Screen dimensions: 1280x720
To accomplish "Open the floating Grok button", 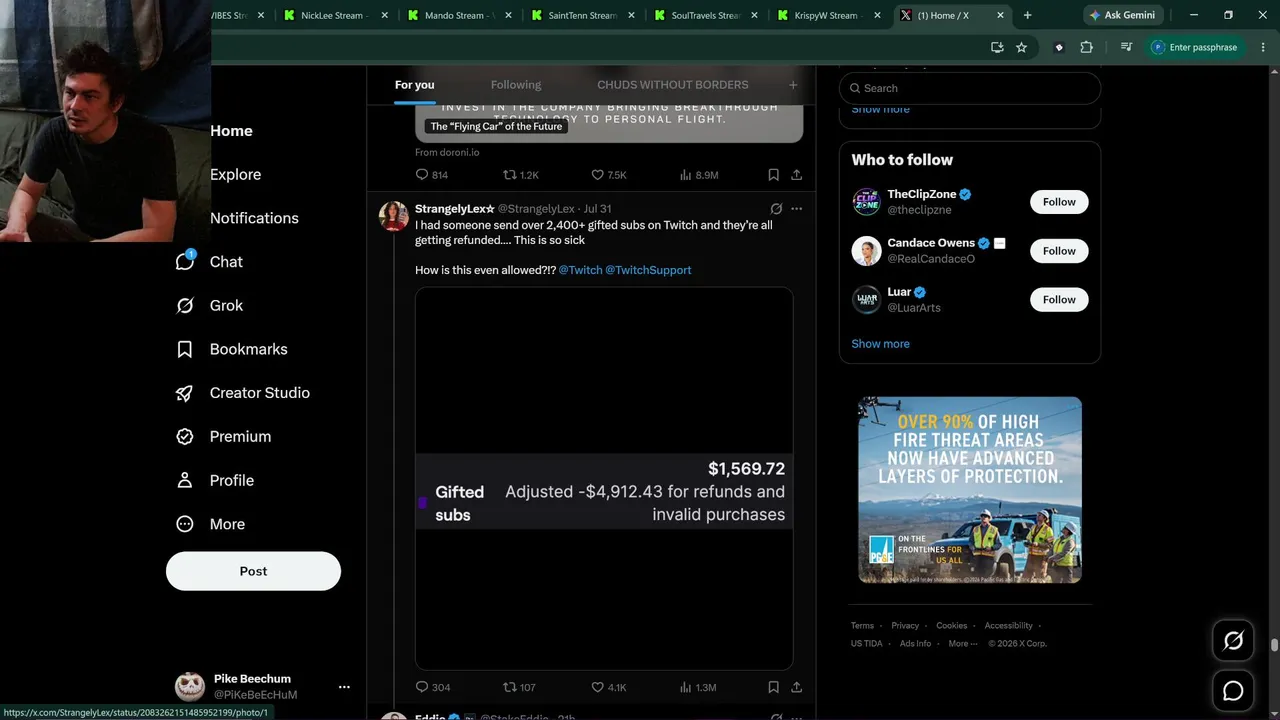I will tap(1233, 641).
